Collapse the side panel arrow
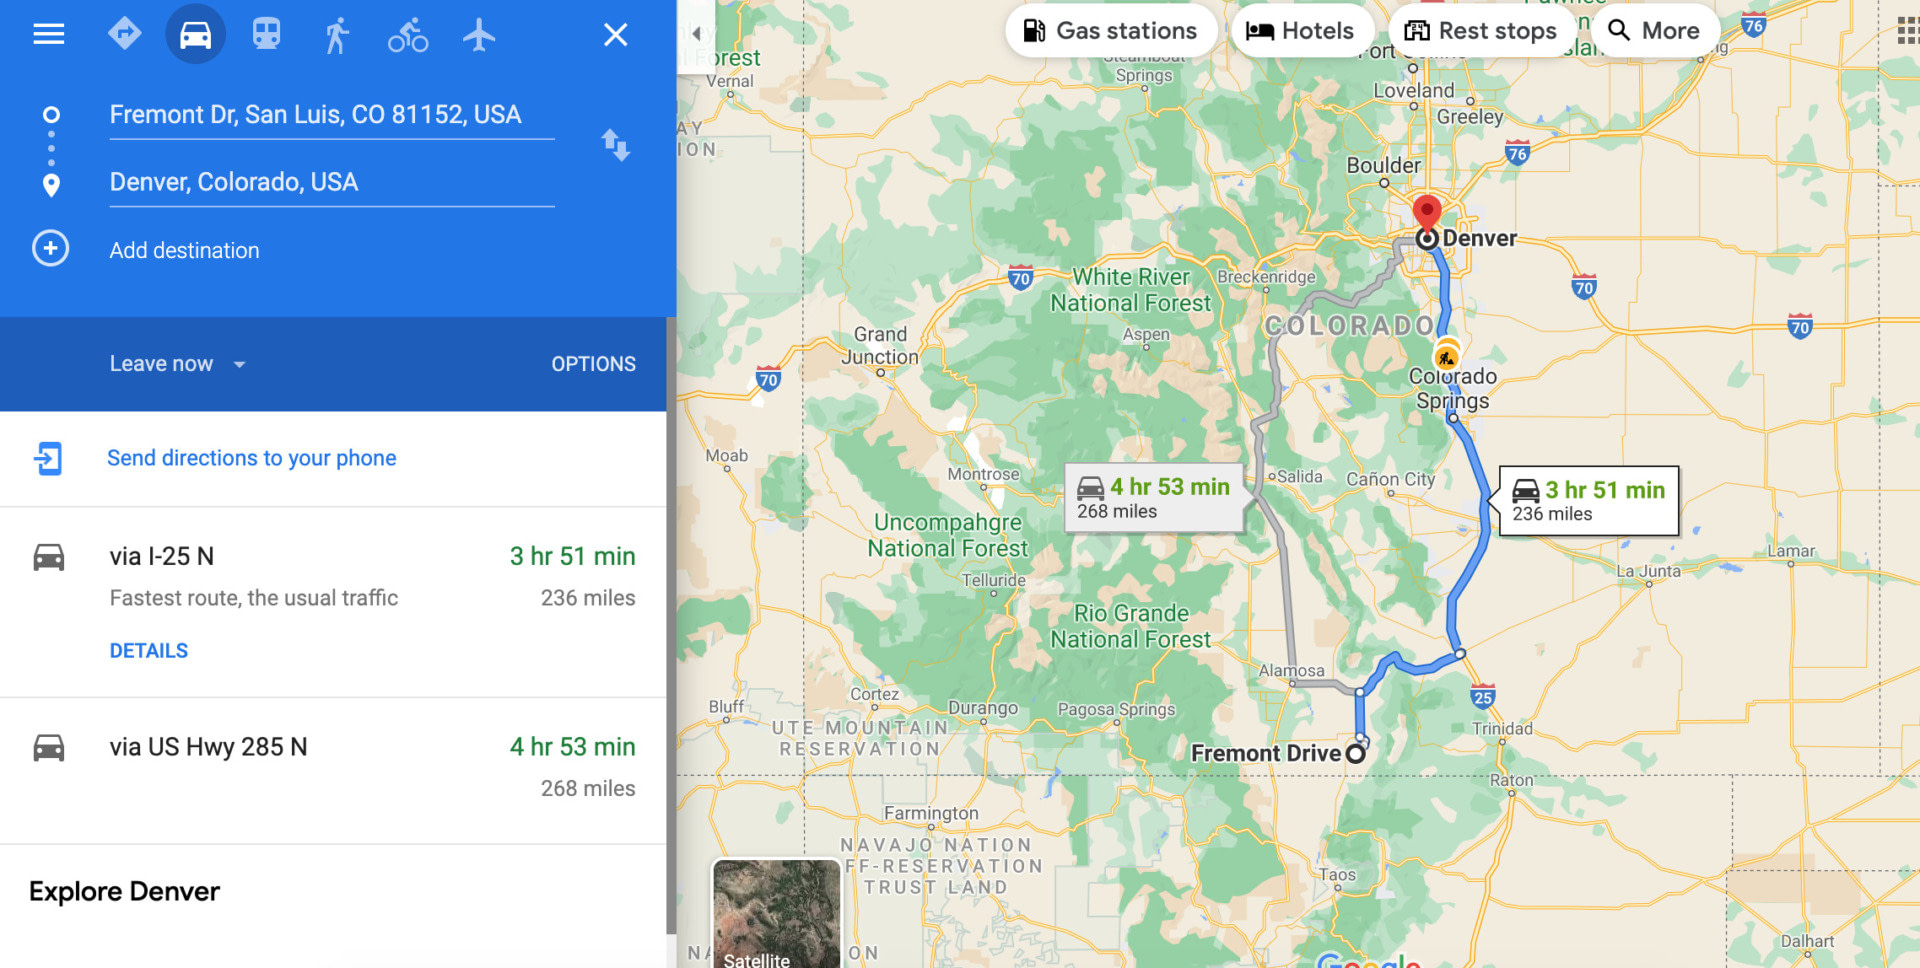The image size is (1920, 968). click(696, 33)
